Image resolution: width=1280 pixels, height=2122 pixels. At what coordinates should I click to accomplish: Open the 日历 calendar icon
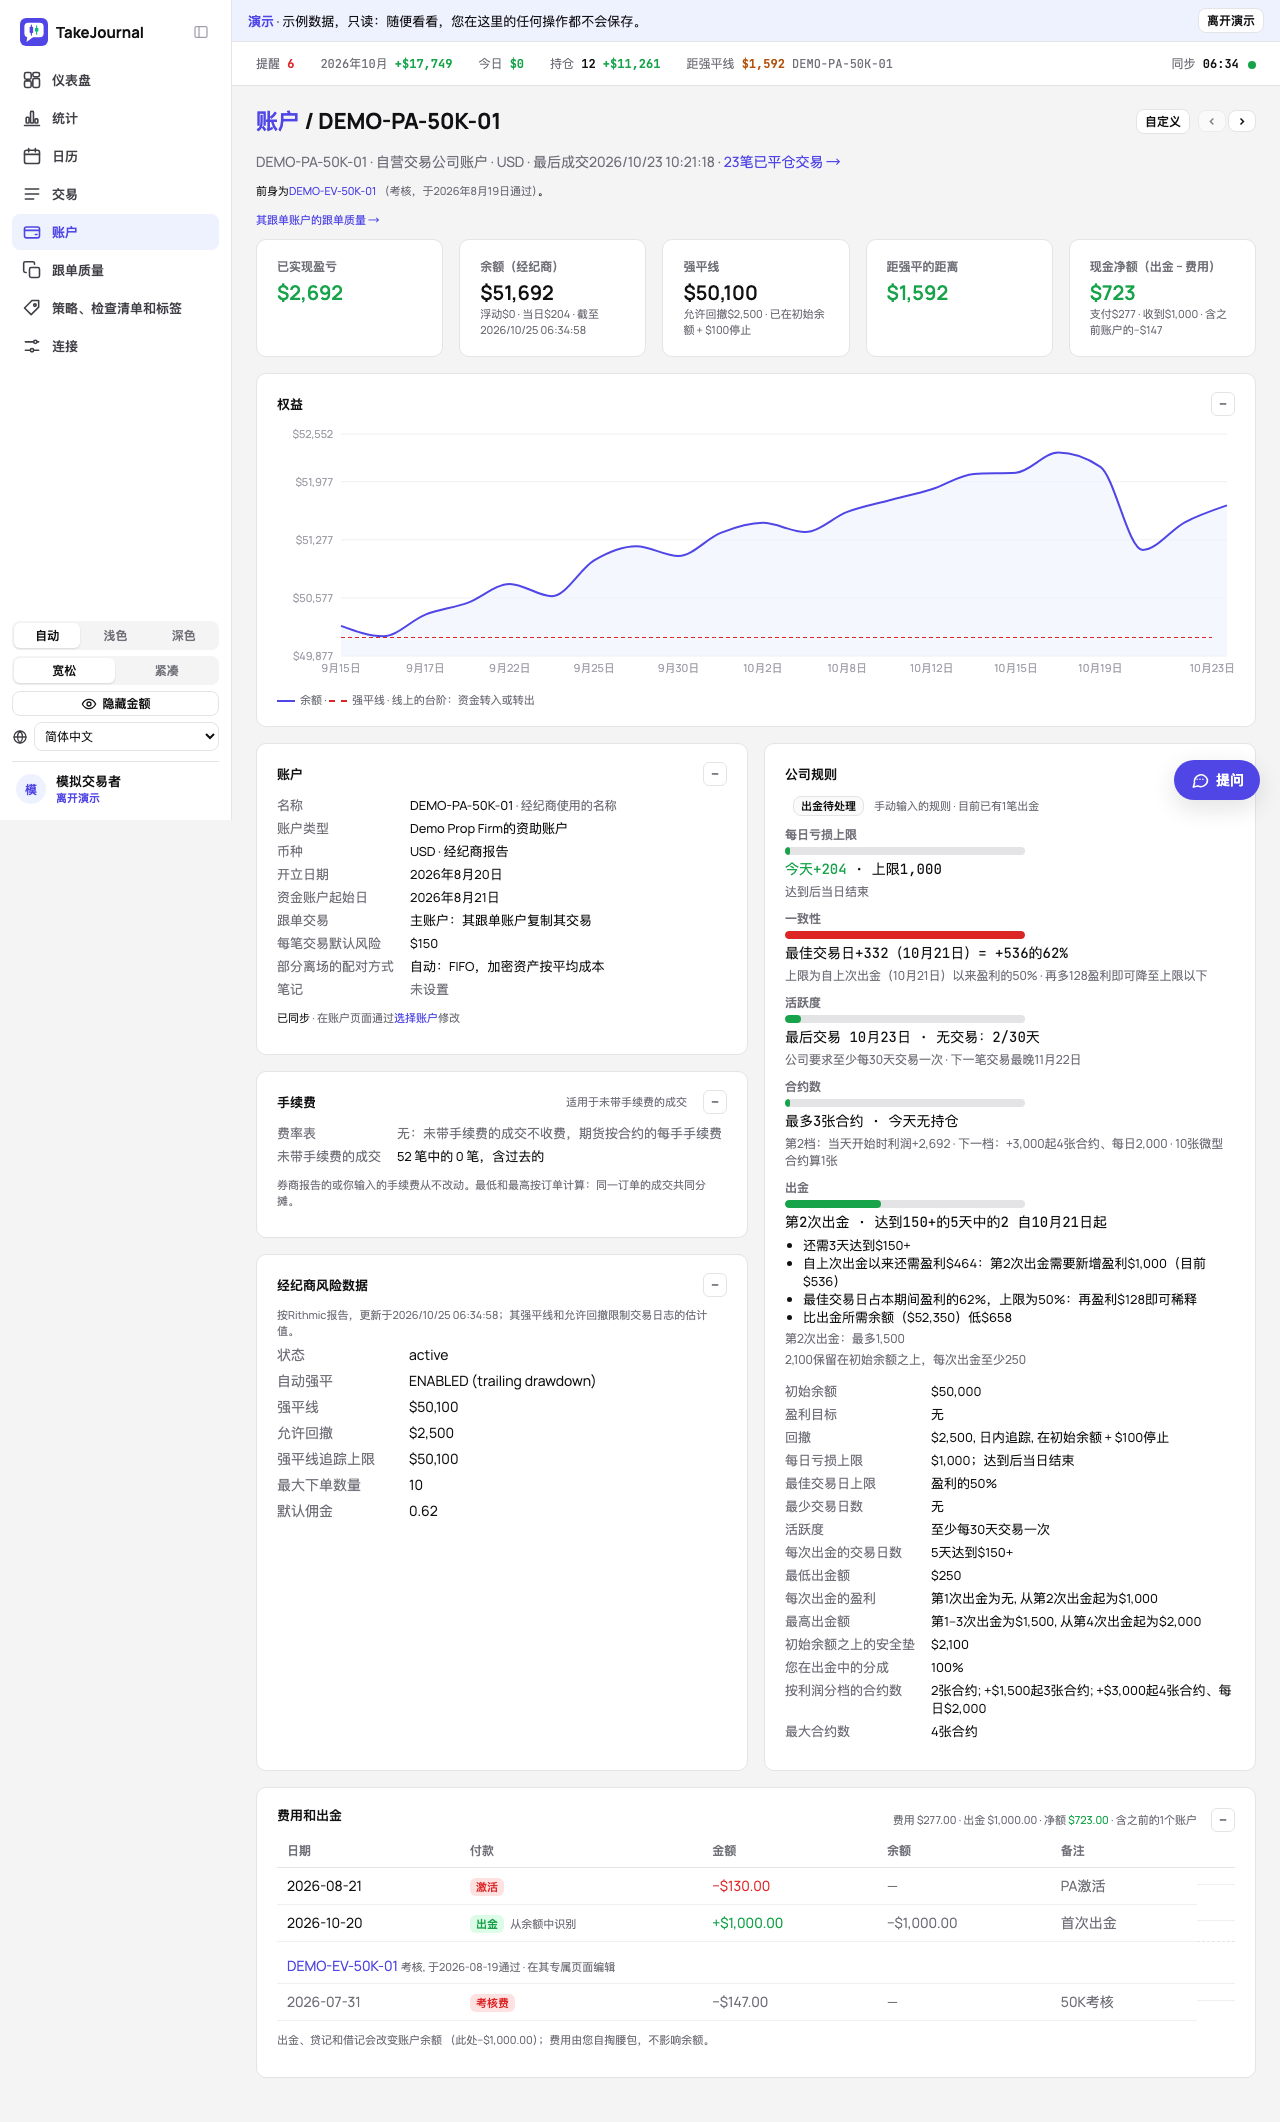coord(32,156)
